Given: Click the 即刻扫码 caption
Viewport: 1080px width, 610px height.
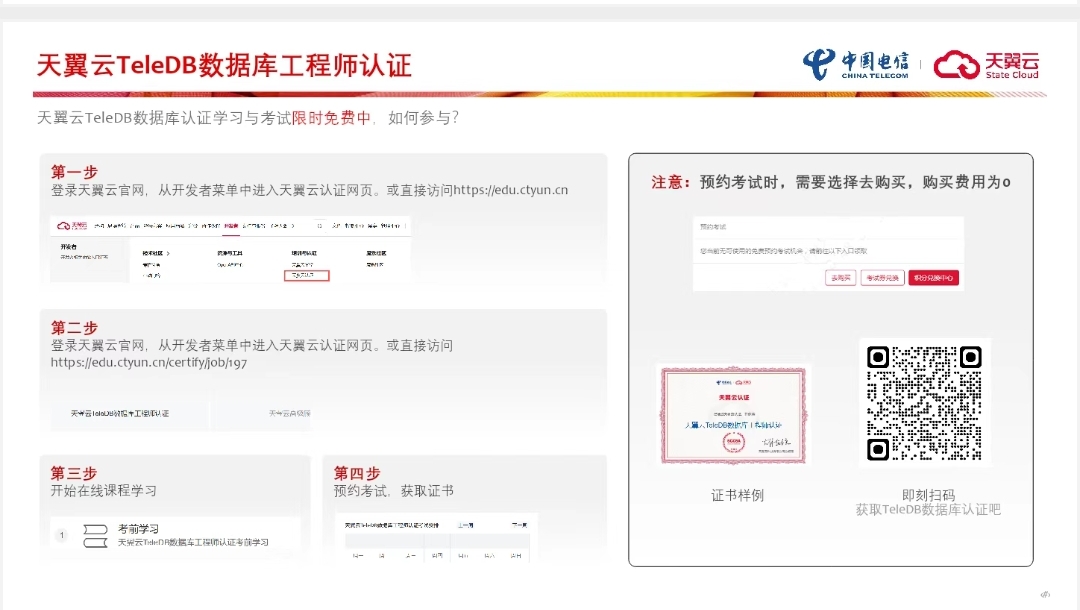Looking at the screenshot, I should point(928,495).
